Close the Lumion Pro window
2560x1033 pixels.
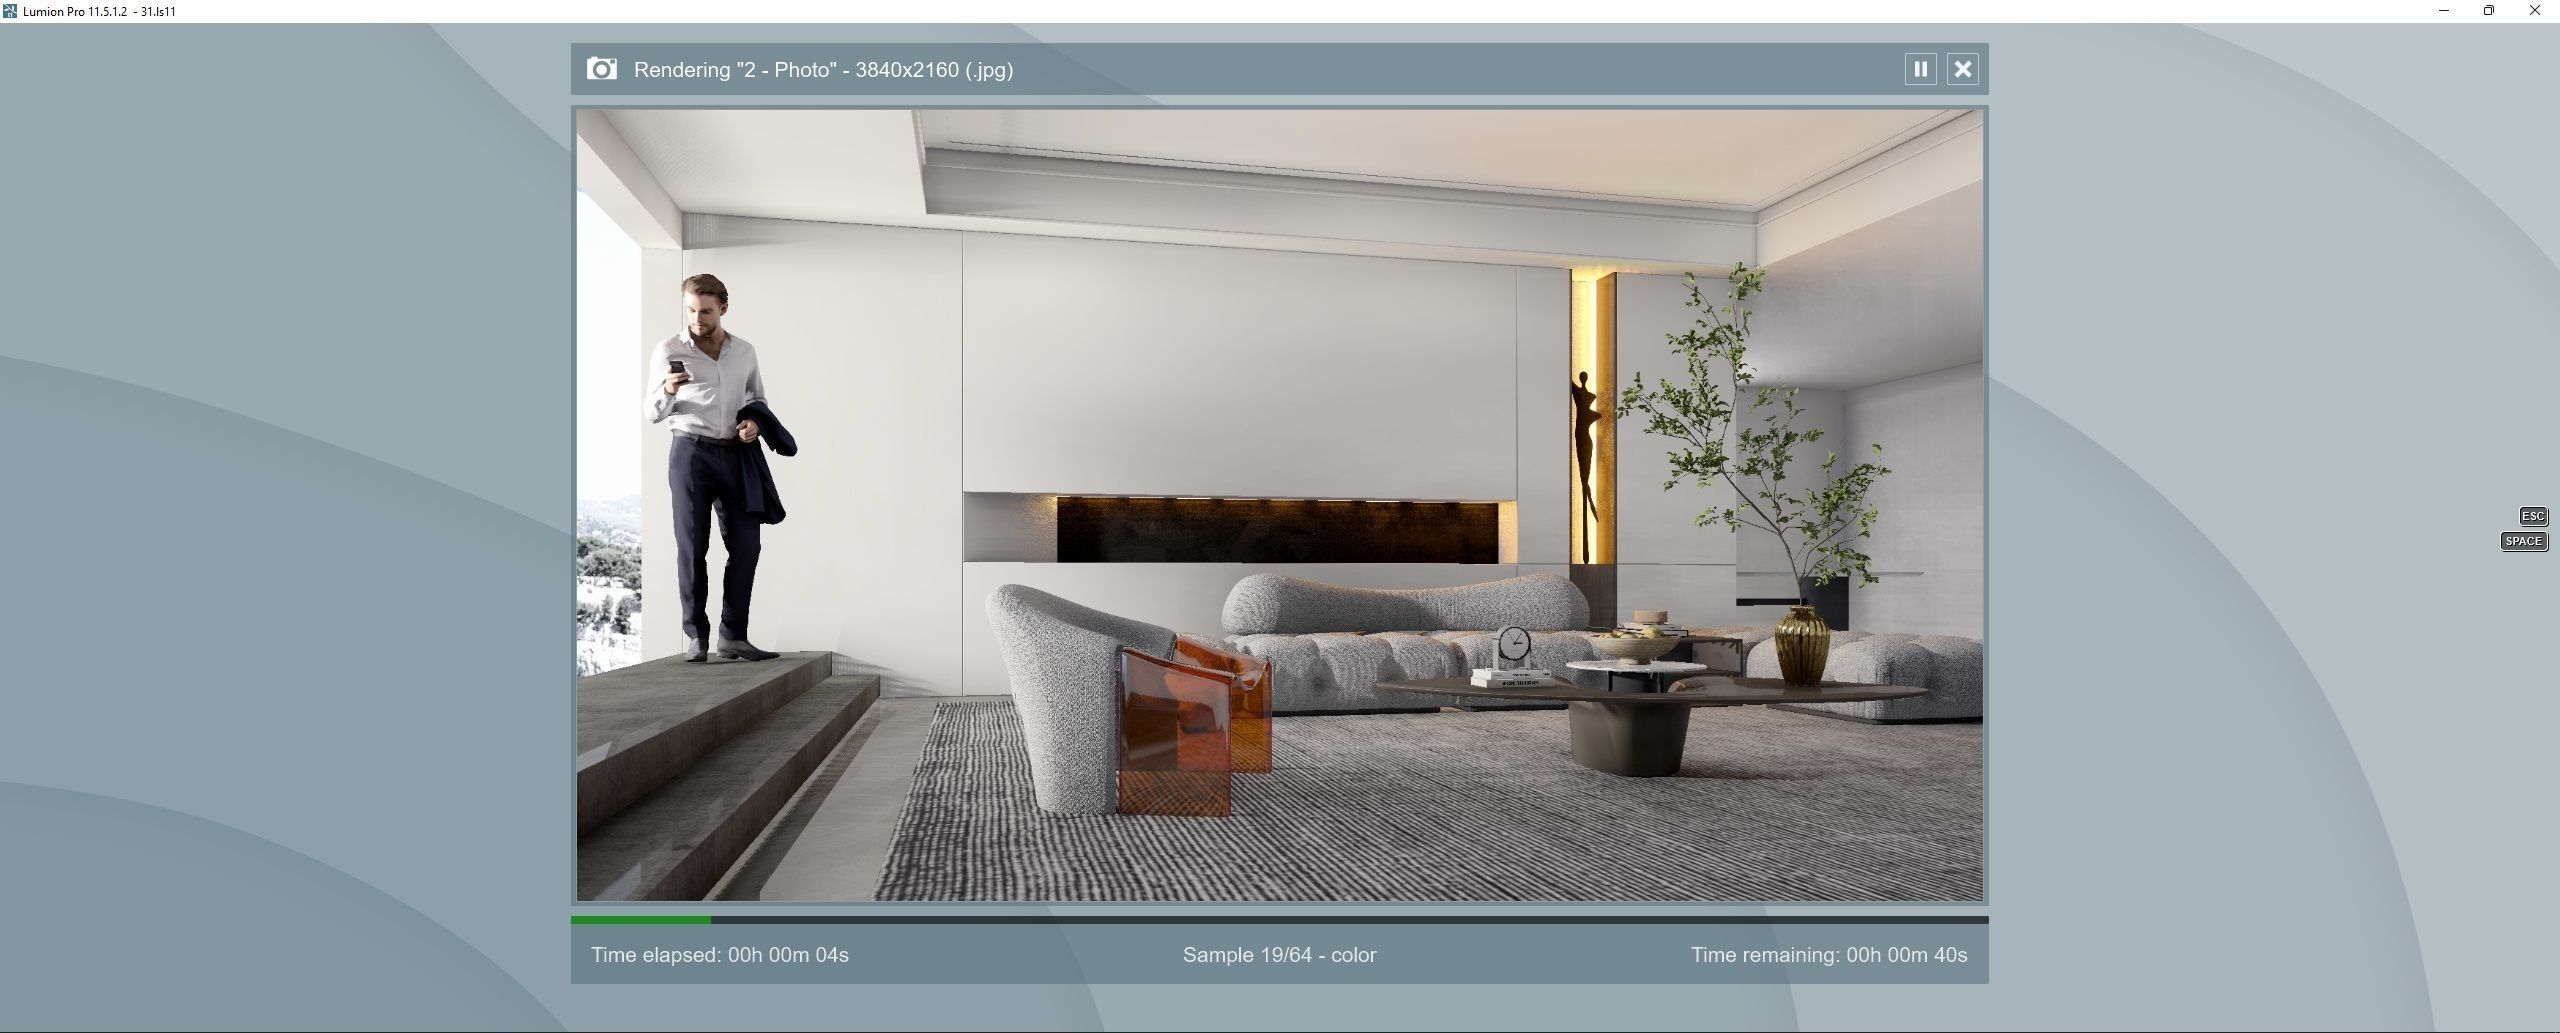2535,11
